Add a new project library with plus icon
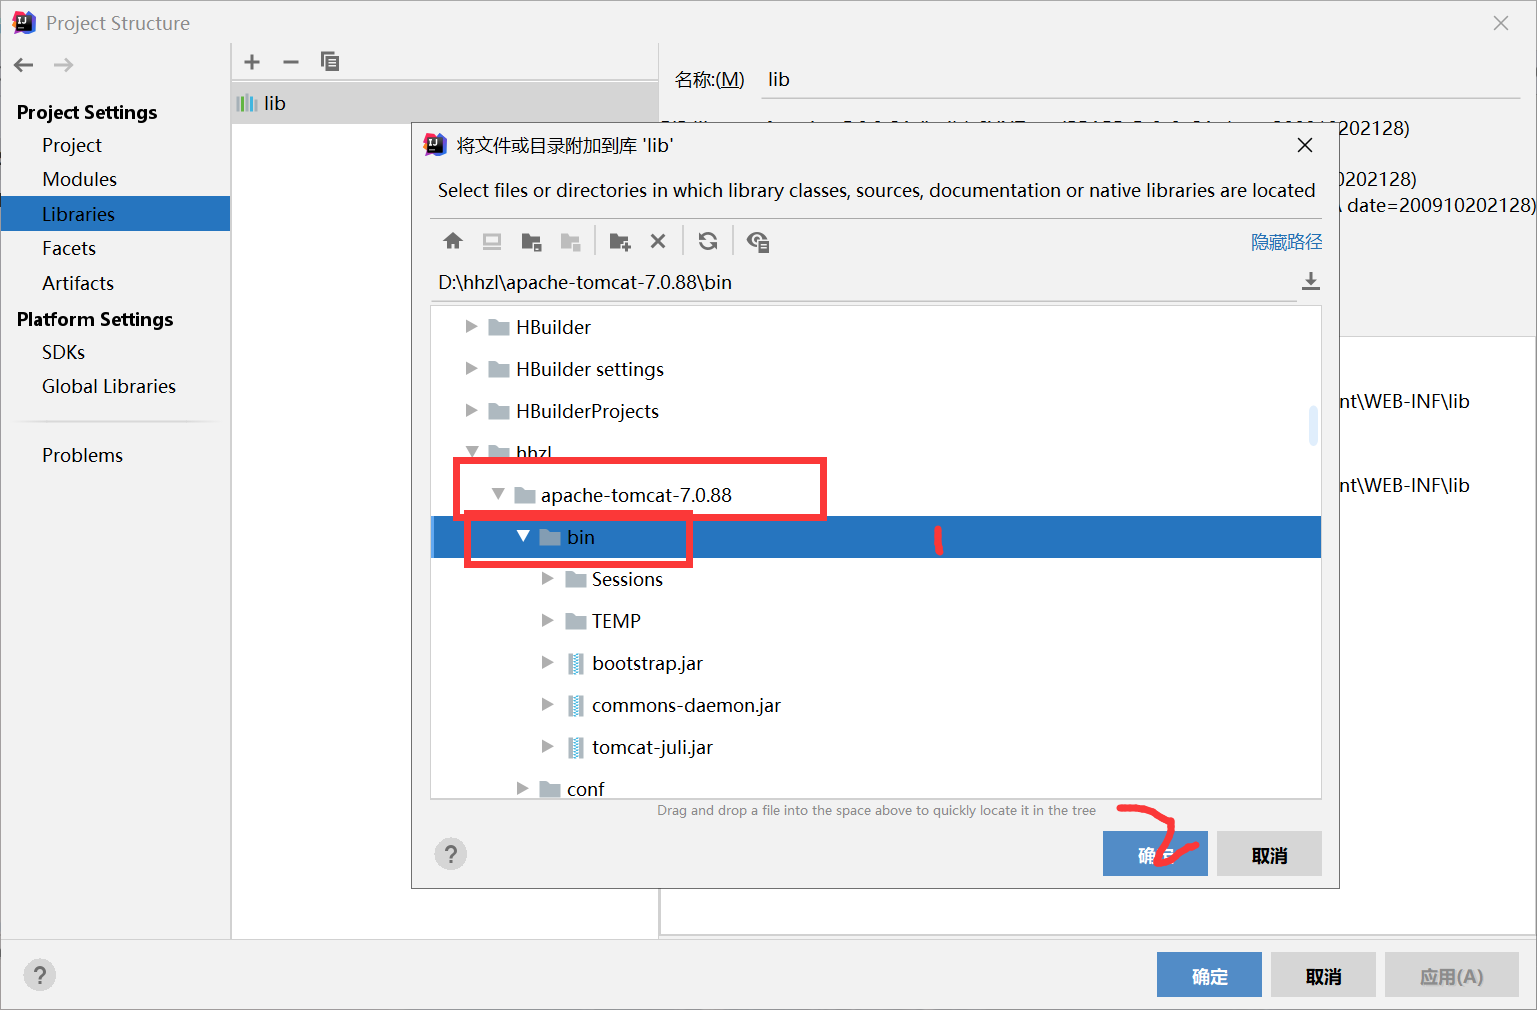Screen dimensions: 1537x1010 coord(252,62)
